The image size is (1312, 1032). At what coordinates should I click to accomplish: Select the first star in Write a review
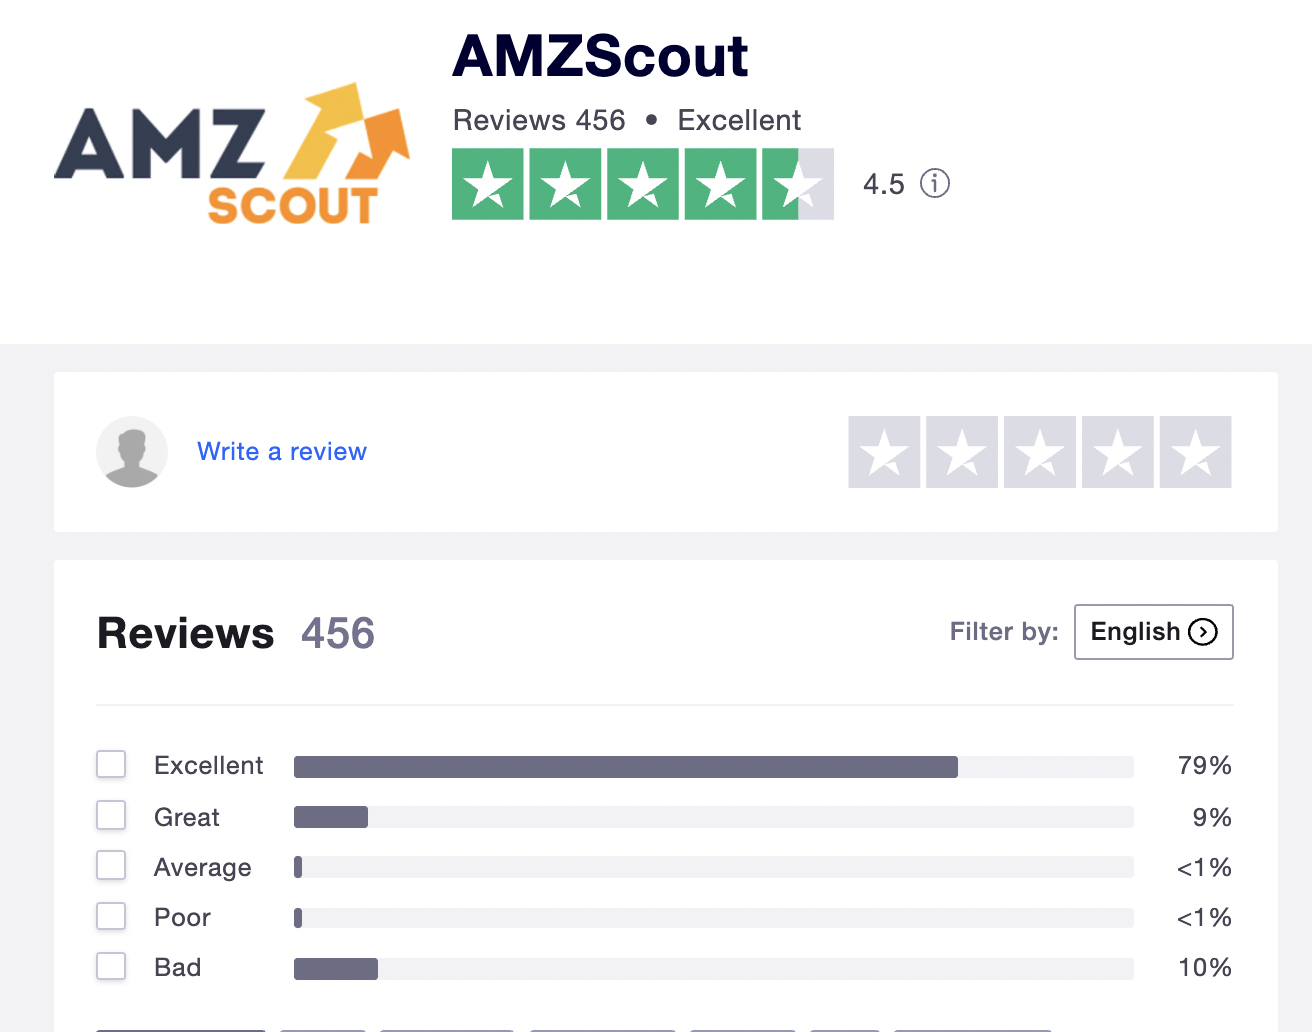tap(884, 452)
